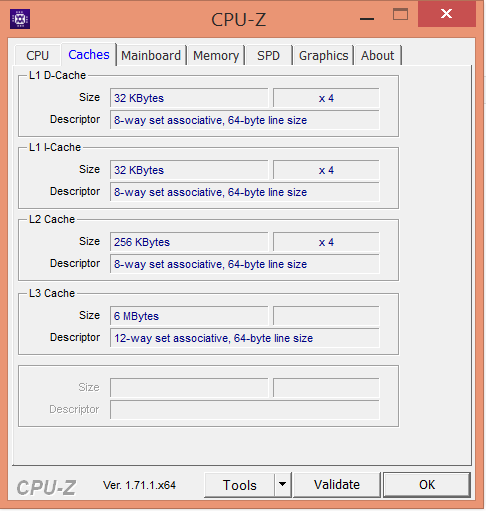Screen dimensions: 486x511
Task: Go to the Memory tab
Action: coord(216,55)
